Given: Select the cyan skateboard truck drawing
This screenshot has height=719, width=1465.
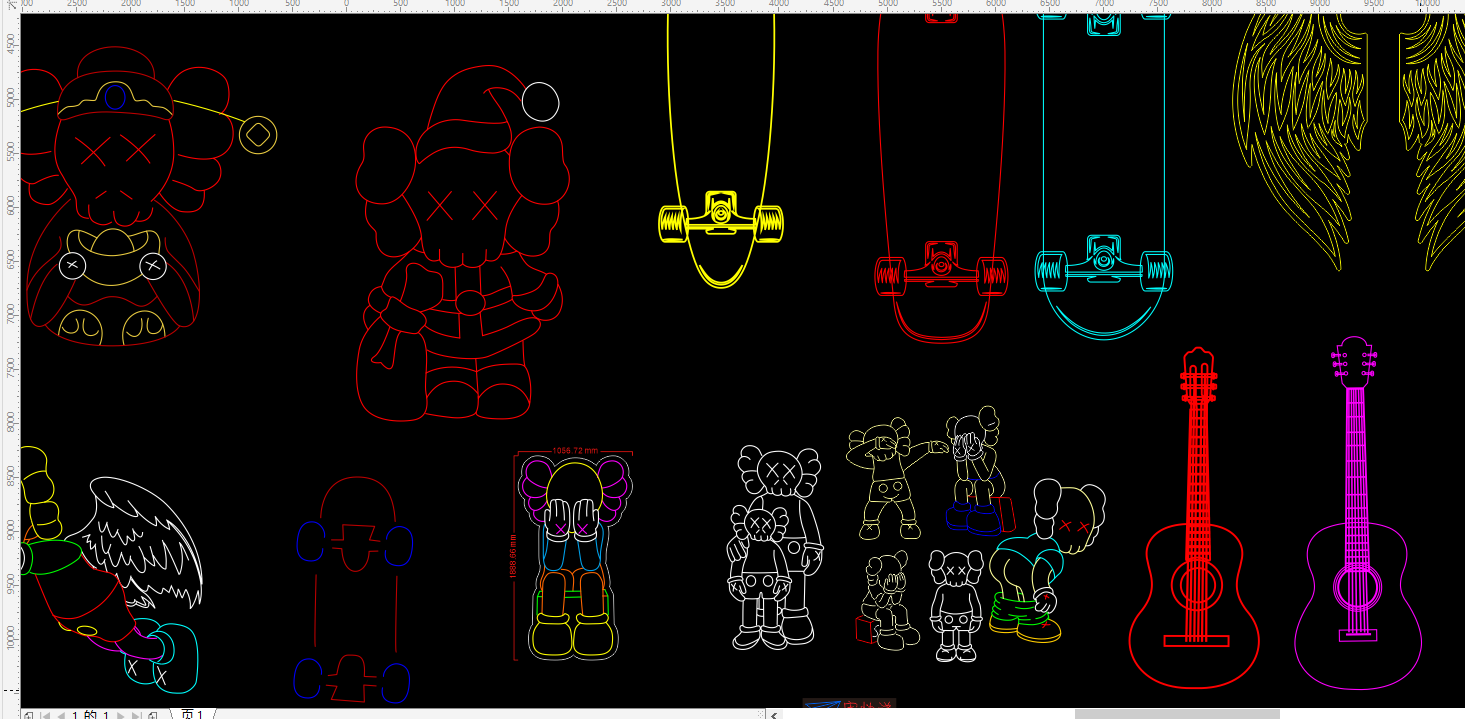Looking at the screenshot, I should 1104,264.
